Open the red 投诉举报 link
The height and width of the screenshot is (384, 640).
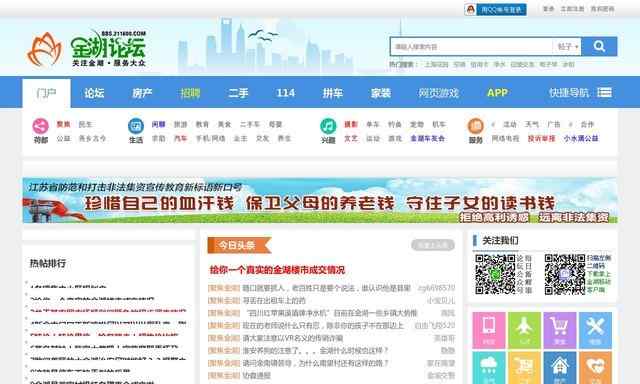541,139
